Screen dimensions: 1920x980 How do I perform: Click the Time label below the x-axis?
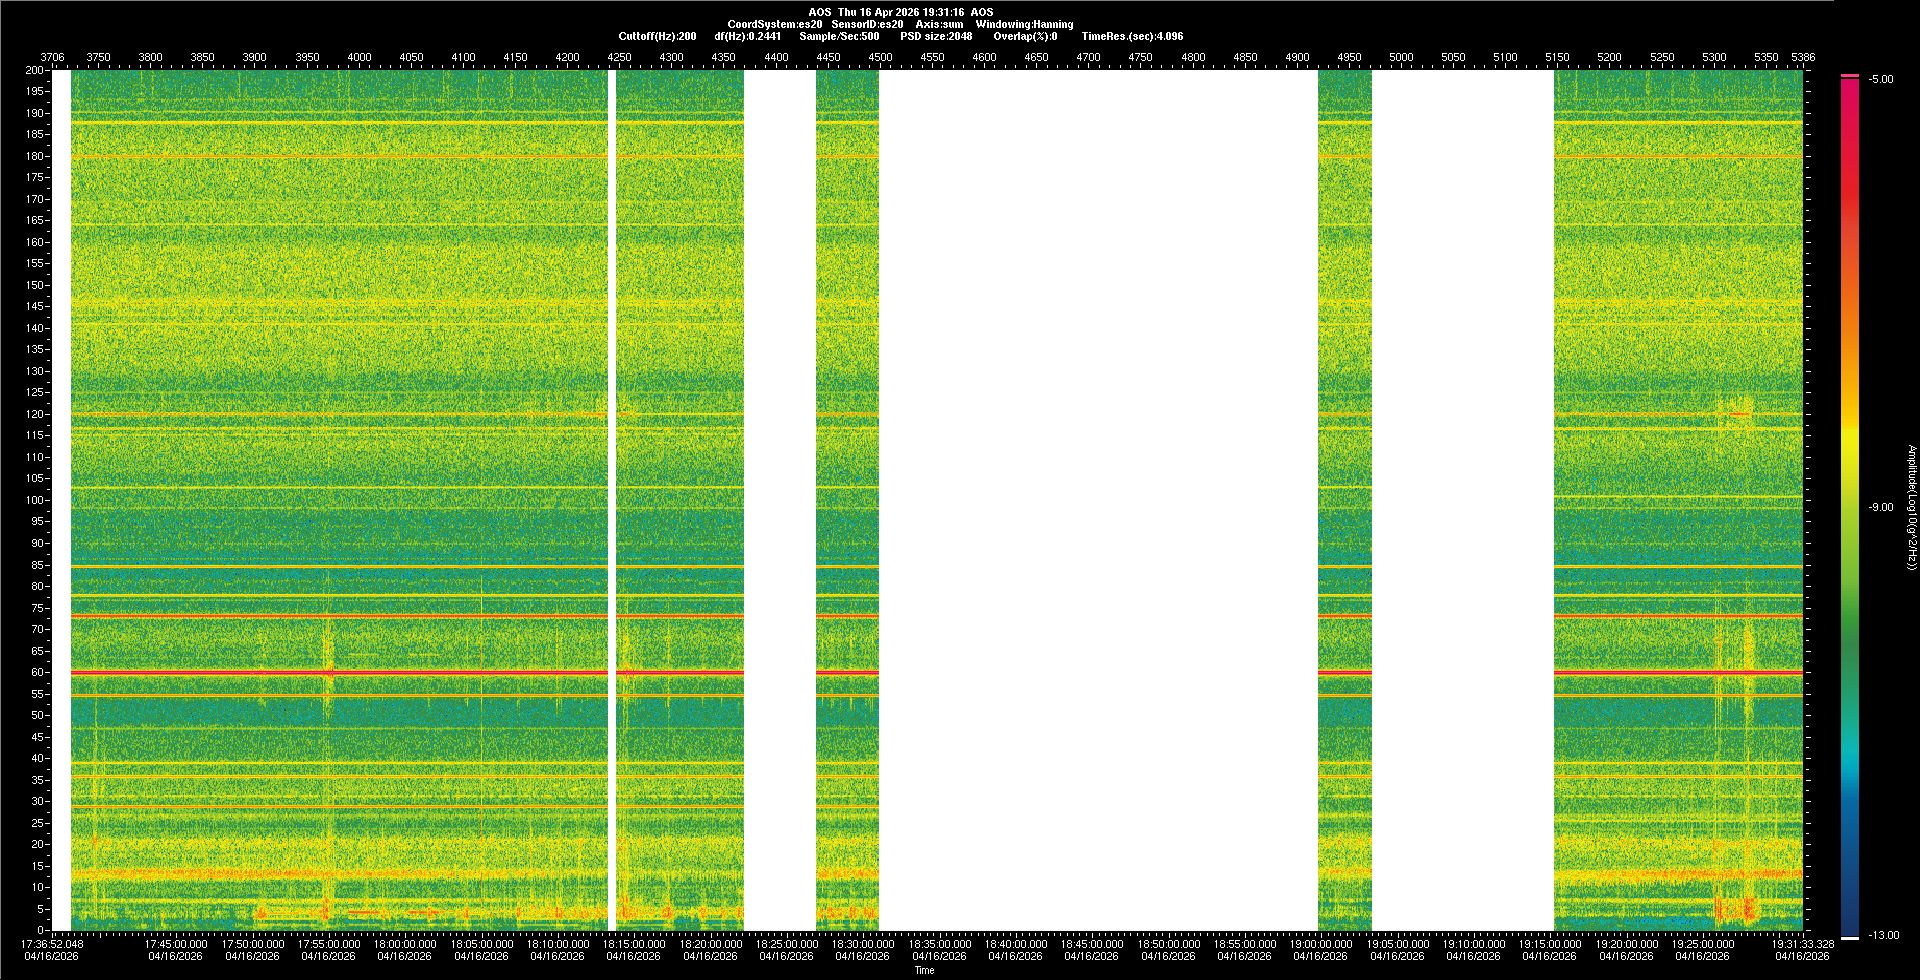(924, 970)
